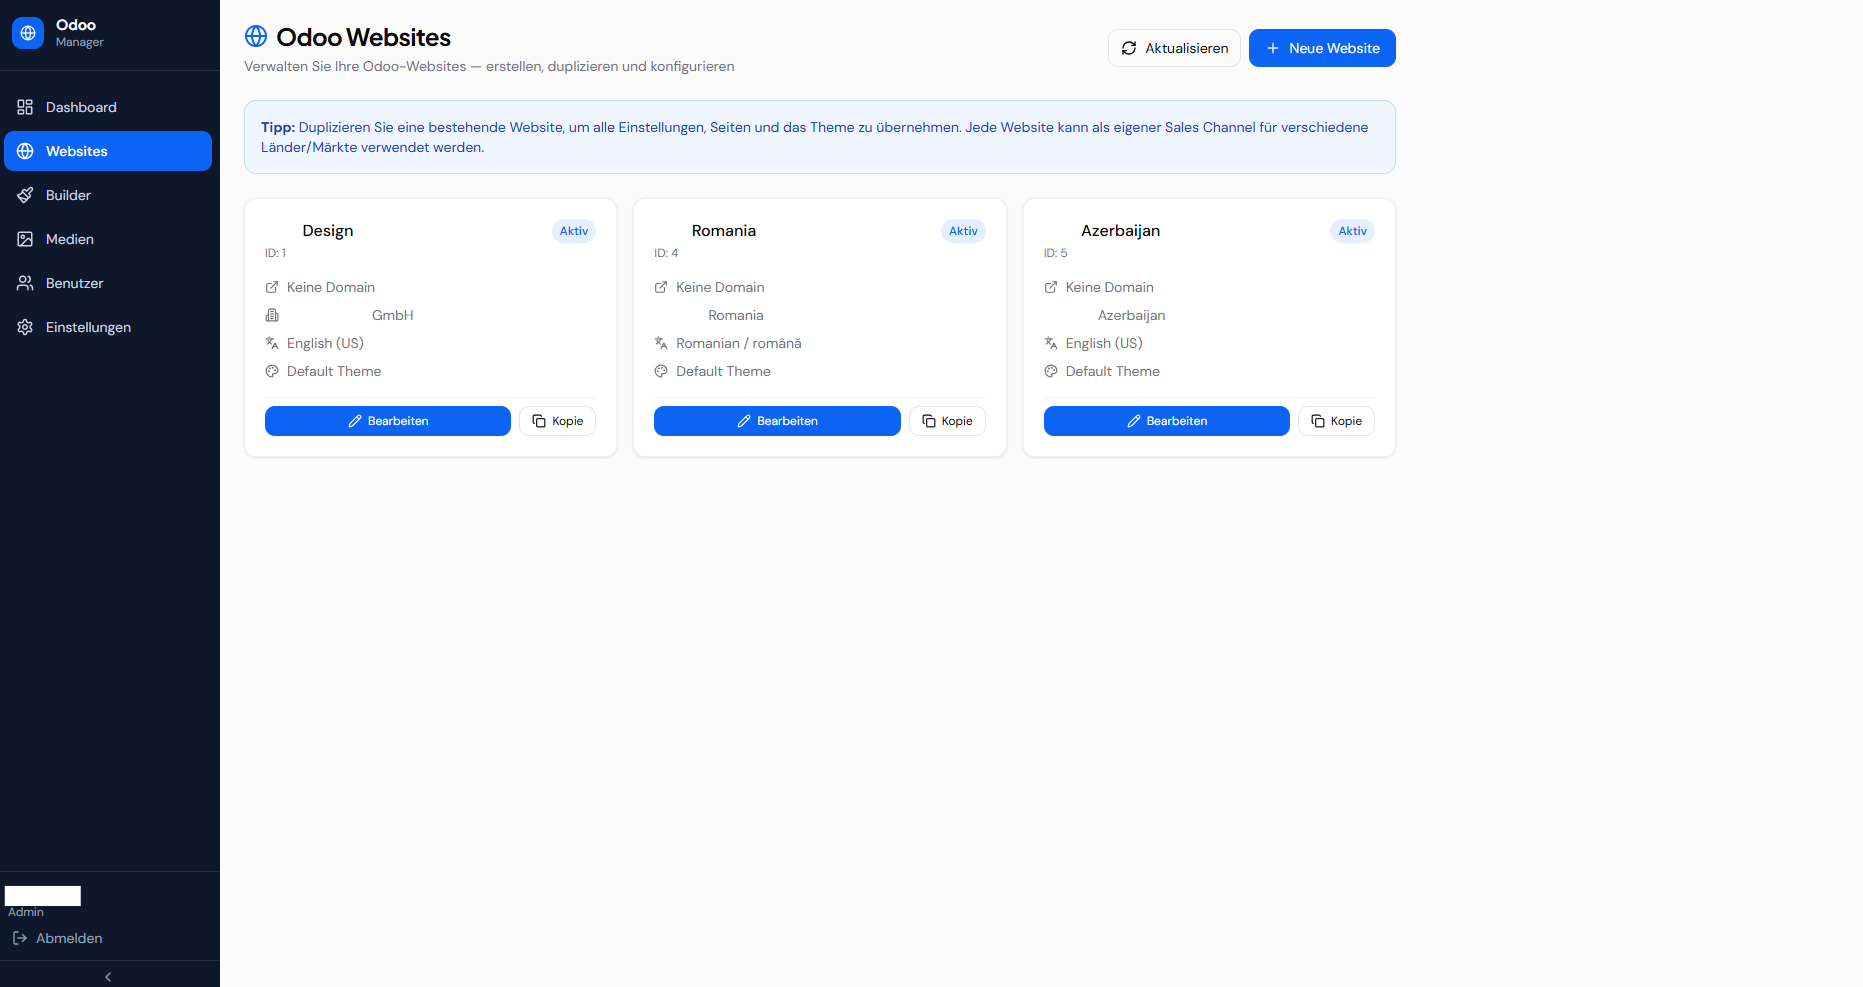Edit the Design website via Bearbeiten
This screenshot has height=987, width=1863.
(x=388, y=421)
